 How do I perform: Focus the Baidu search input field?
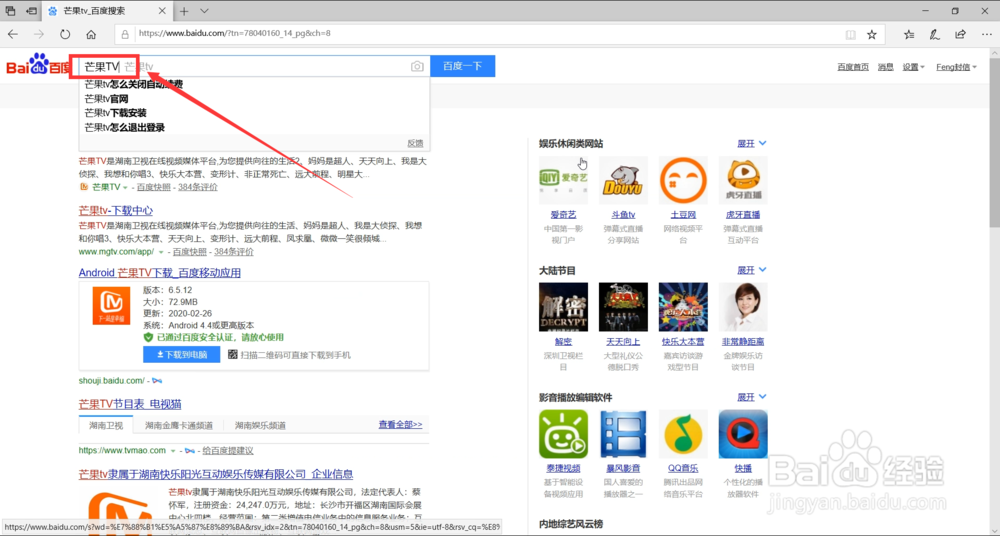pos(254,66)
